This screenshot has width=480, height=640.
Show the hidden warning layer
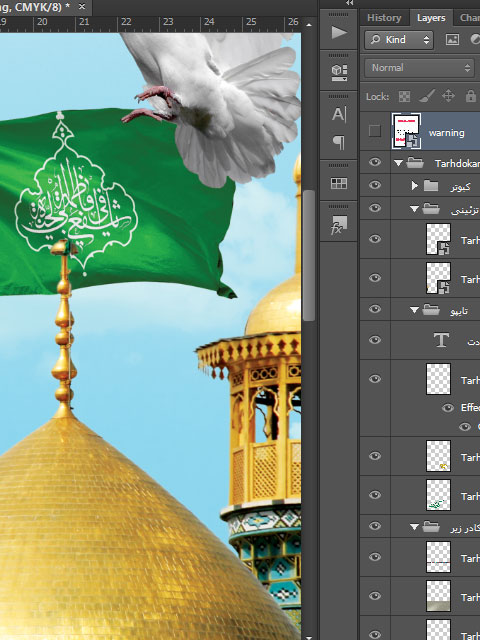tap(375, 131)
